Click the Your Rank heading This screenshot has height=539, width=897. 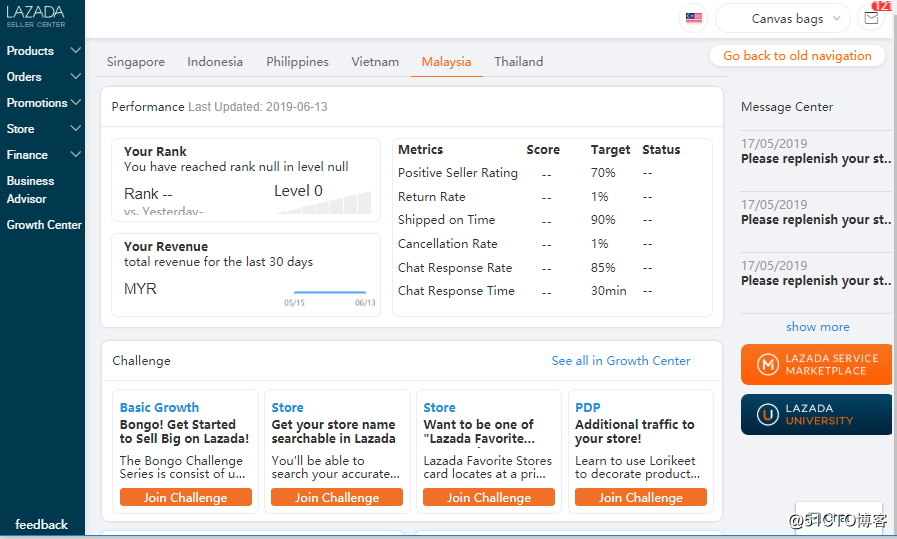coord(155,152)
